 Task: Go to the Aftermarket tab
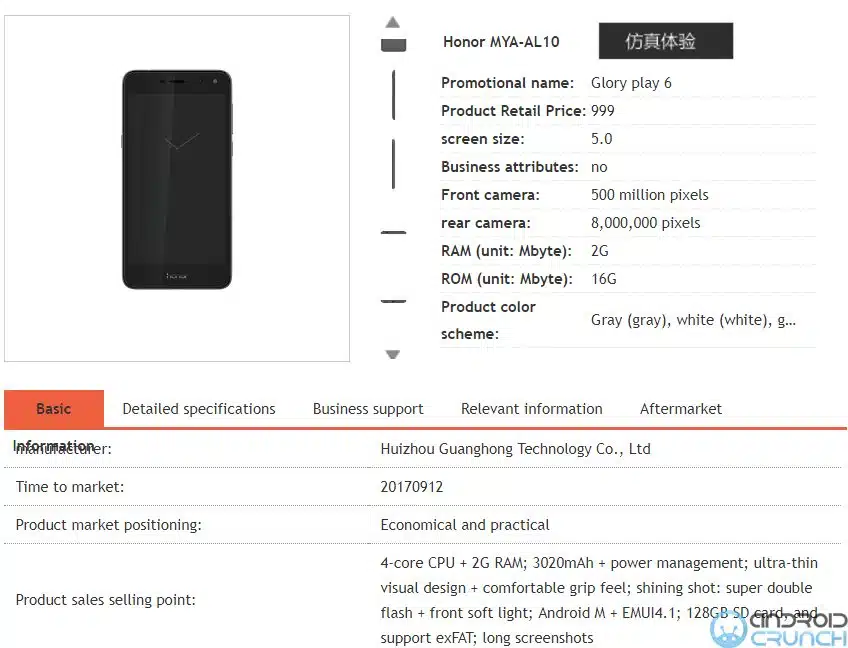[681, 409]
